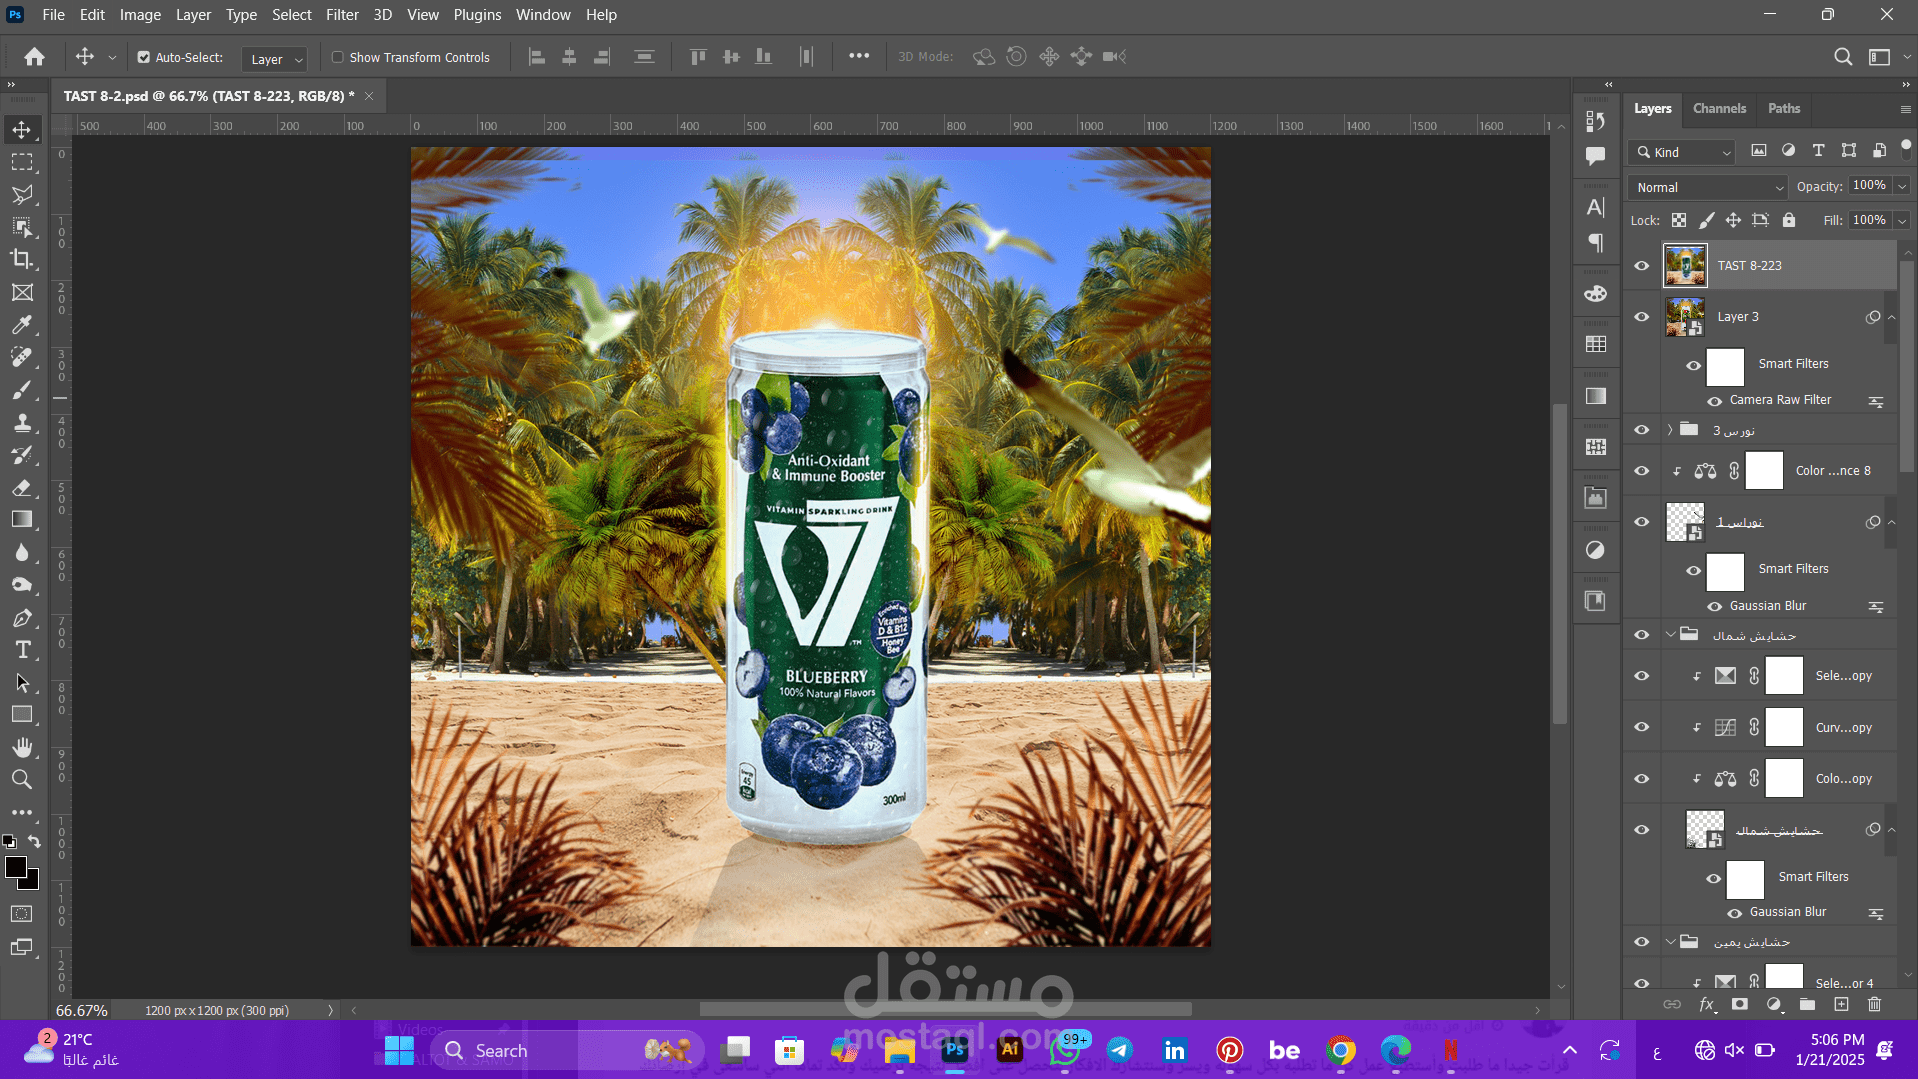Add a layer mask
Screen dimensions: 1918x1079
pyautogui.click(x=1741, y=1005)
